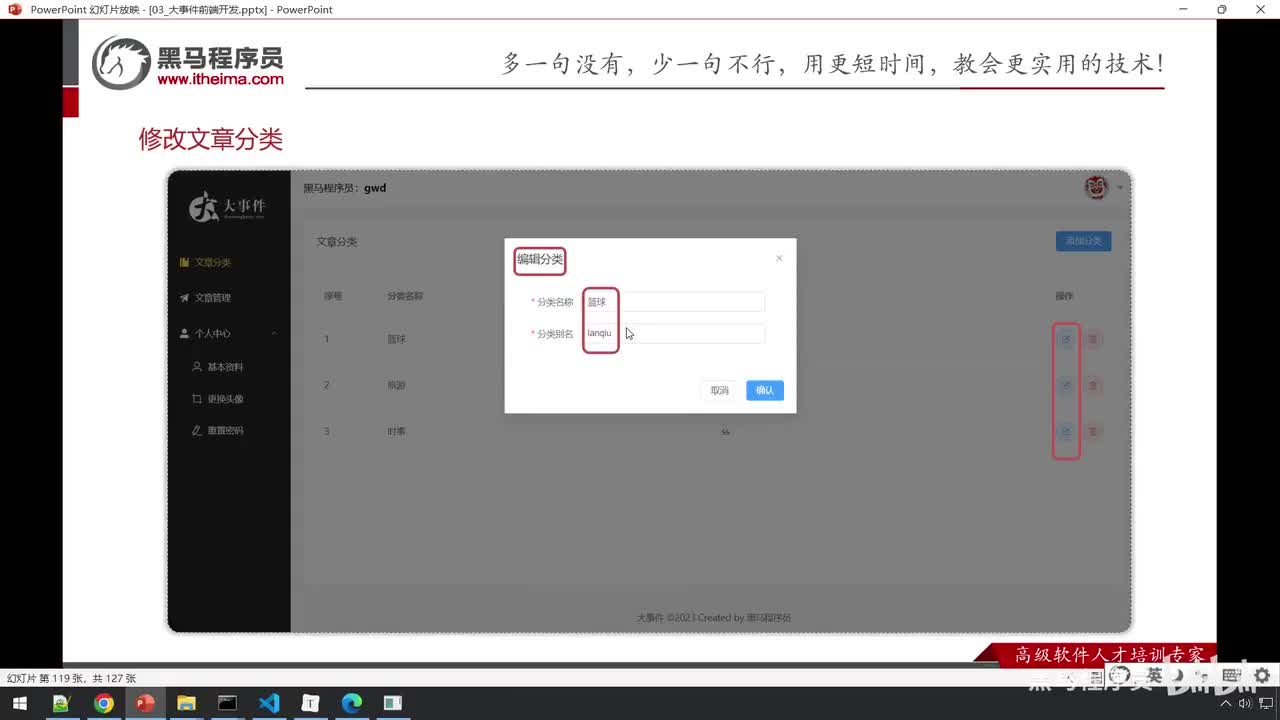Delete the 时事 category row icon

[x=1092, y=432]
